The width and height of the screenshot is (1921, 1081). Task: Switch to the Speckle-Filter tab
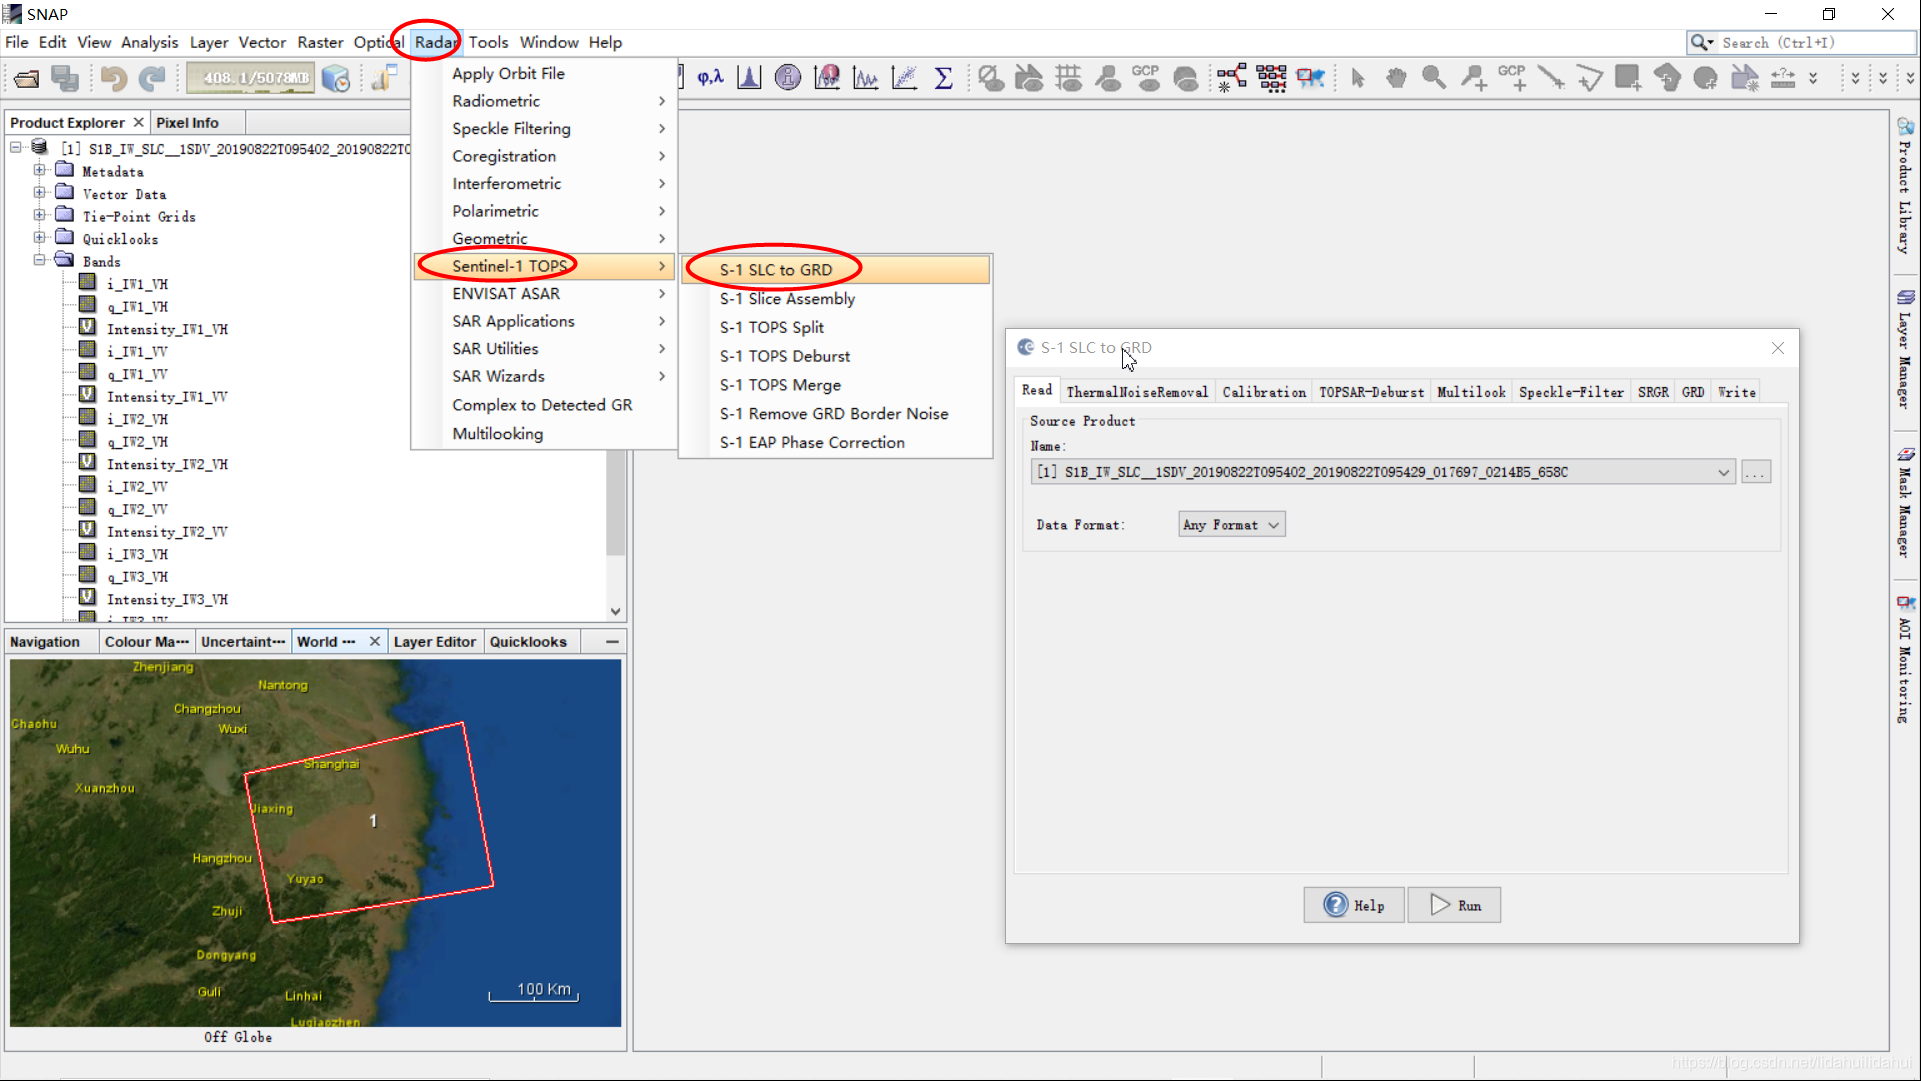pos(1571,392)
